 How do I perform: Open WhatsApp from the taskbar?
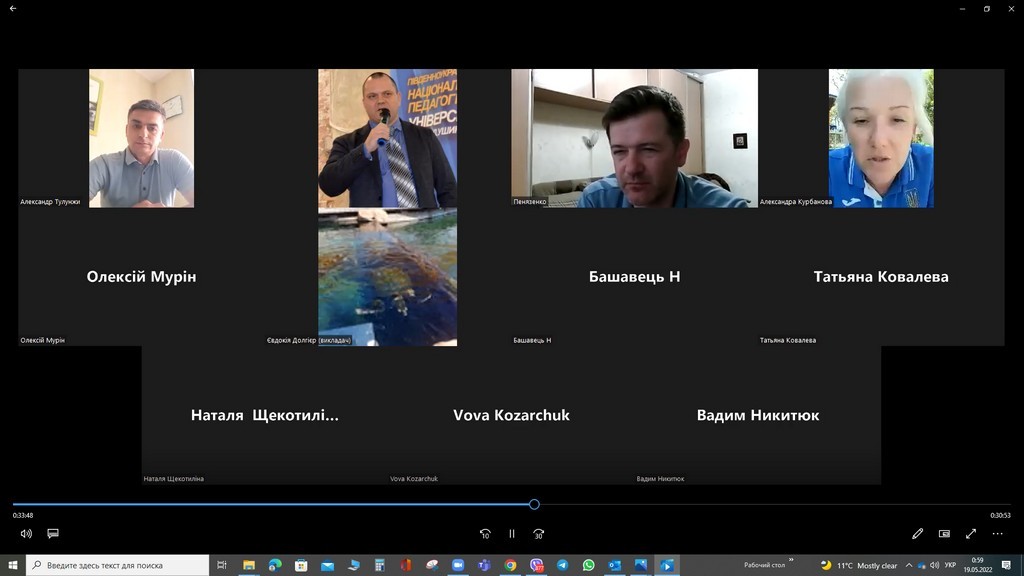(588, 565)
